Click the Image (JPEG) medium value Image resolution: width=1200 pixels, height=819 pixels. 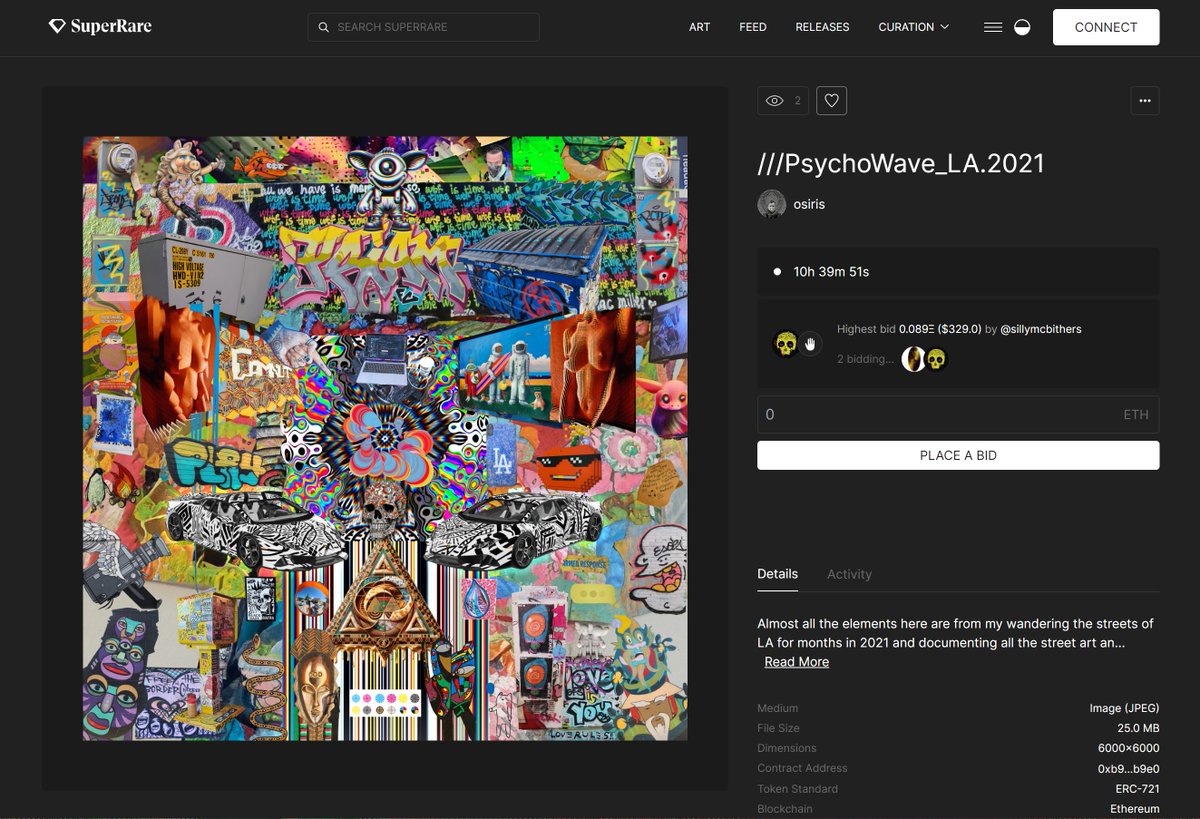[1125, 708]
